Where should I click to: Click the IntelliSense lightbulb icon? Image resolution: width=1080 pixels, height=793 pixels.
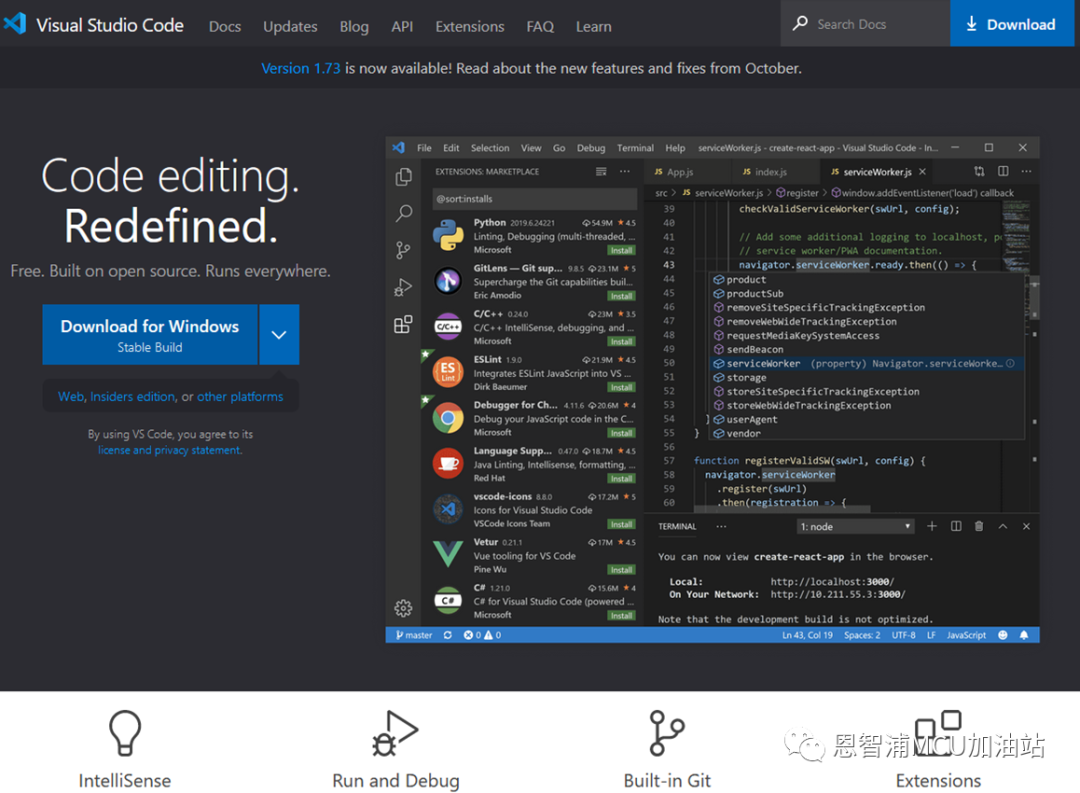tap(125, 734)
